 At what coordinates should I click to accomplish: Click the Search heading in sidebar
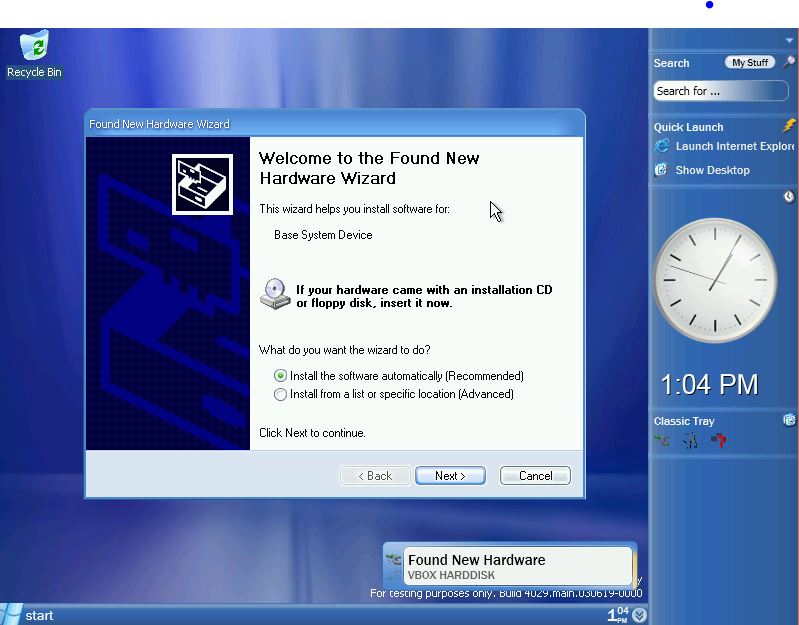671,63
